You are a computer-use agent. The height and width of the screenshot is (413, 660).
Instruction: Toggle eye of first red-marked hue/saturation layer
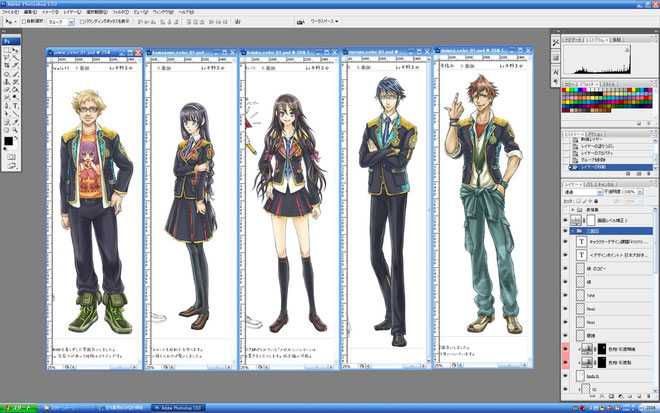point(565,349)
